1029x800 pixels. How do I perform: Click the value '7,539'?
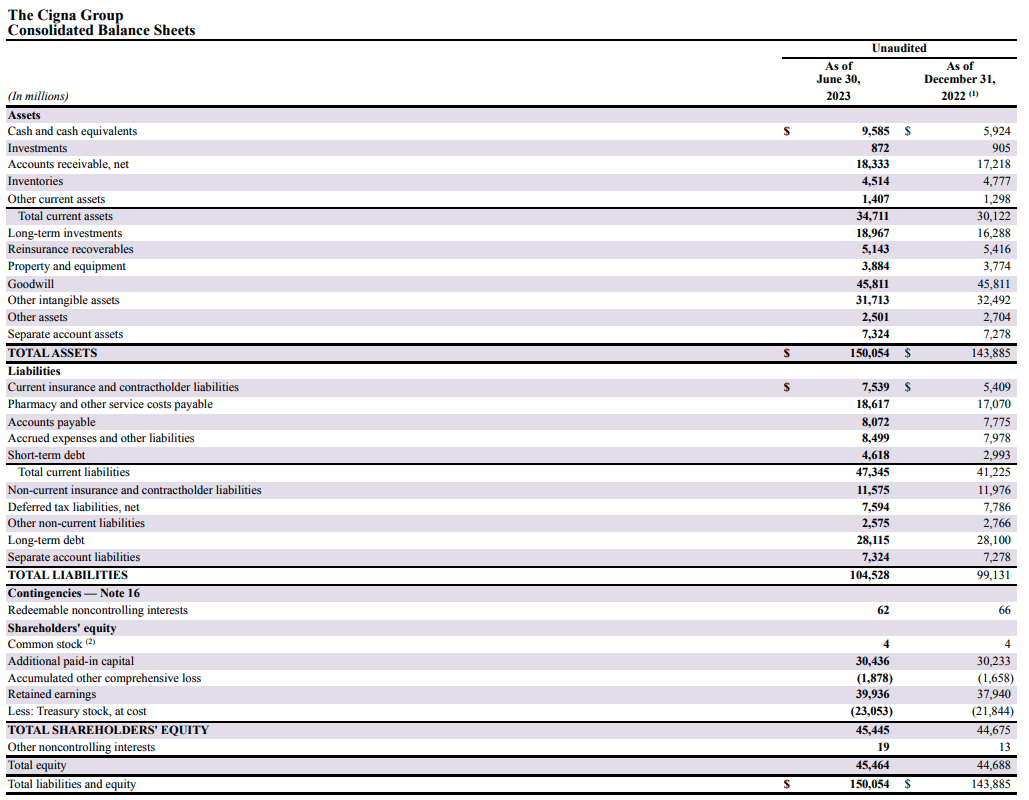coord(875,388)
